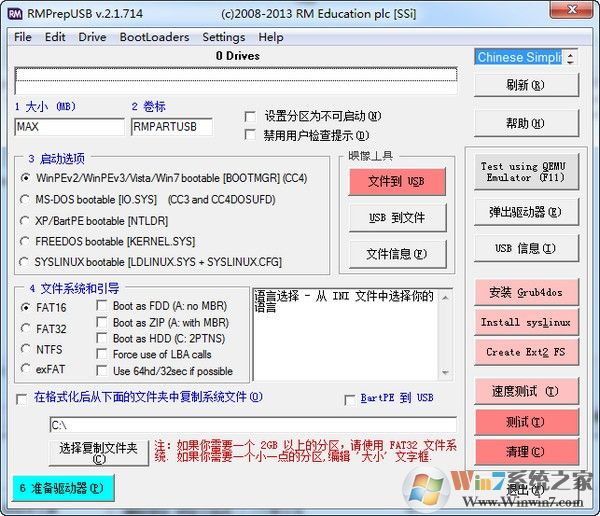
Task: Click the USB 信息 (I) button
Action: click(x=526, y=248)
